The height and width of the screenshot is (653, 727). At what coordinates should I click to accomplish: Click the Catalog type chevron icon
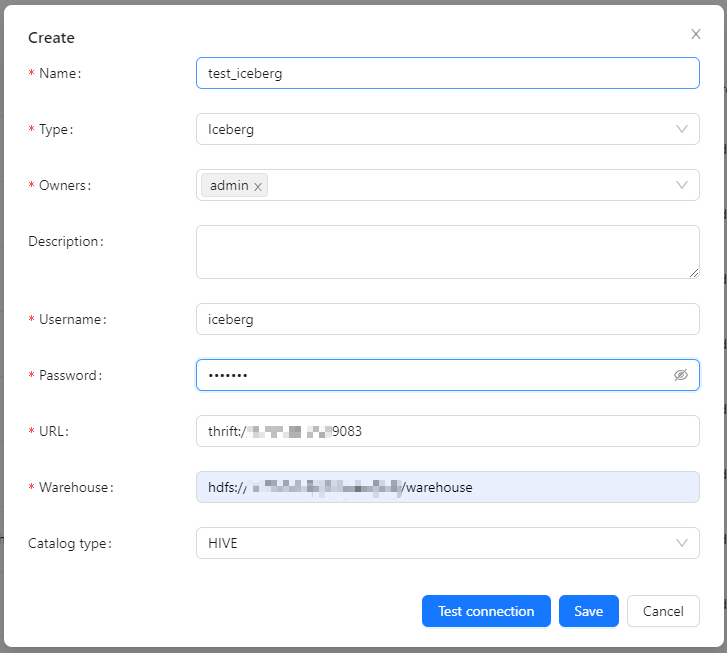click(x=682, y=543)
